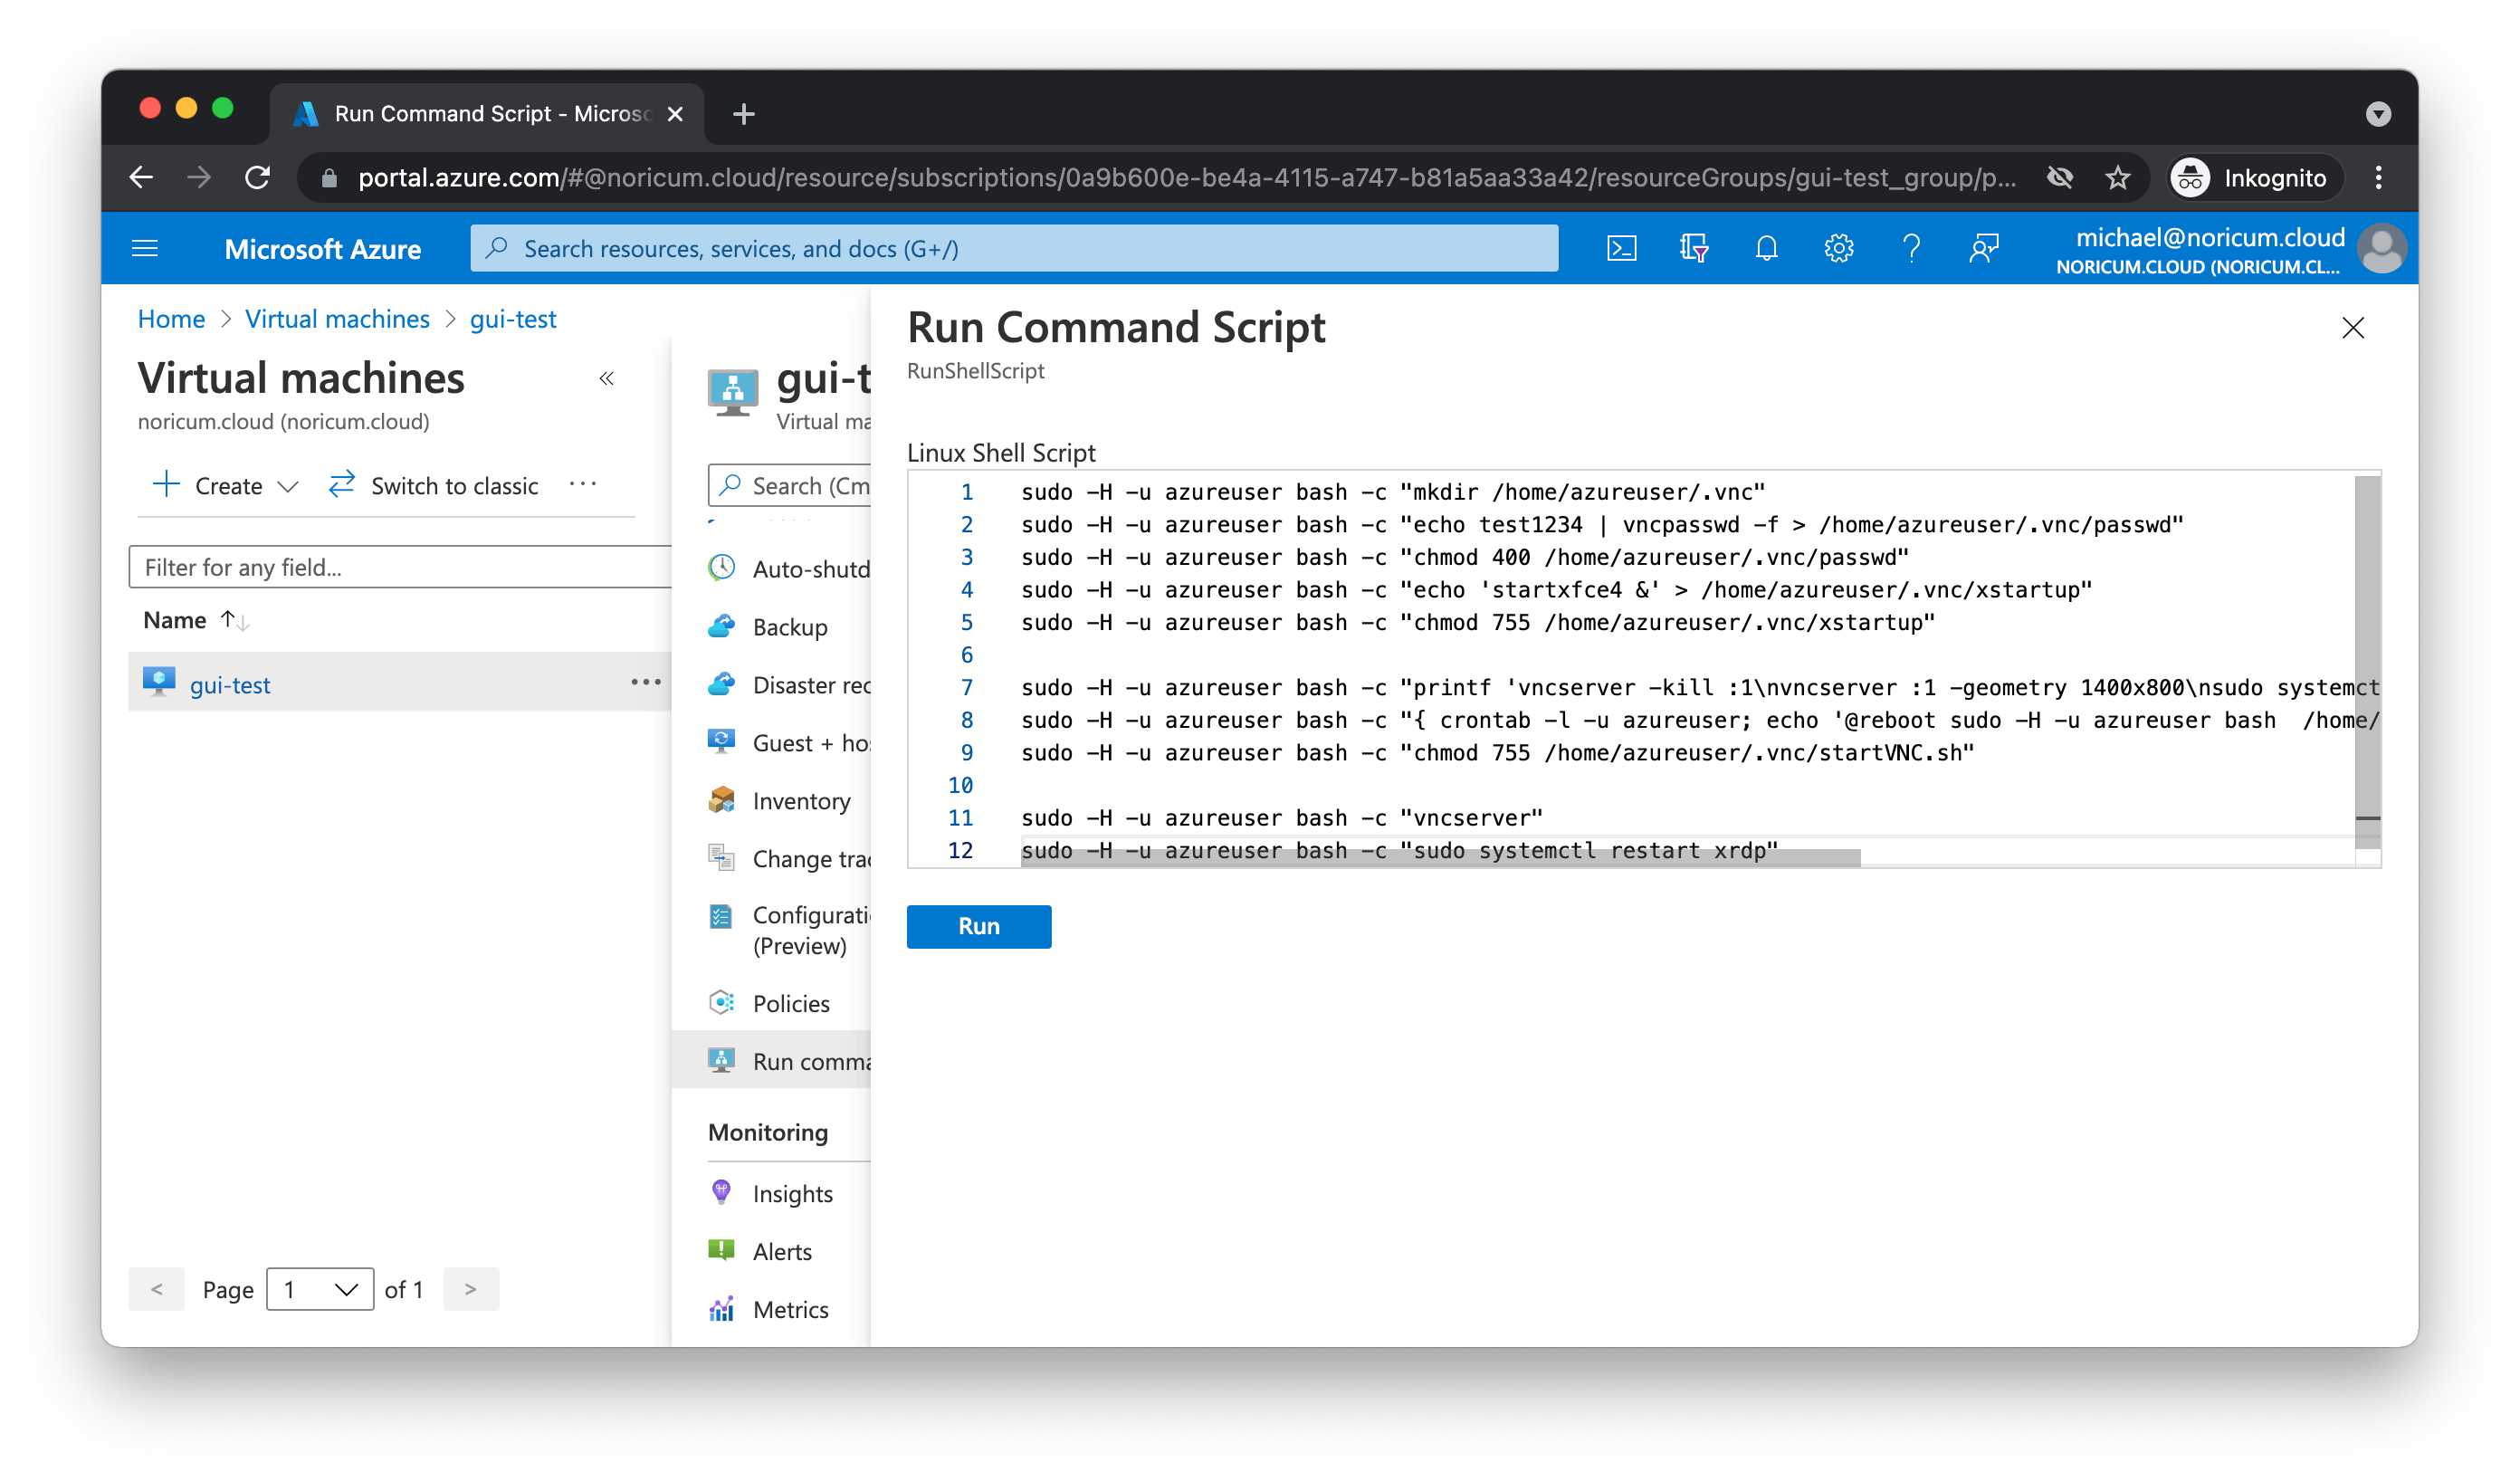Open Backup in the VM menu

pos(789,627)
